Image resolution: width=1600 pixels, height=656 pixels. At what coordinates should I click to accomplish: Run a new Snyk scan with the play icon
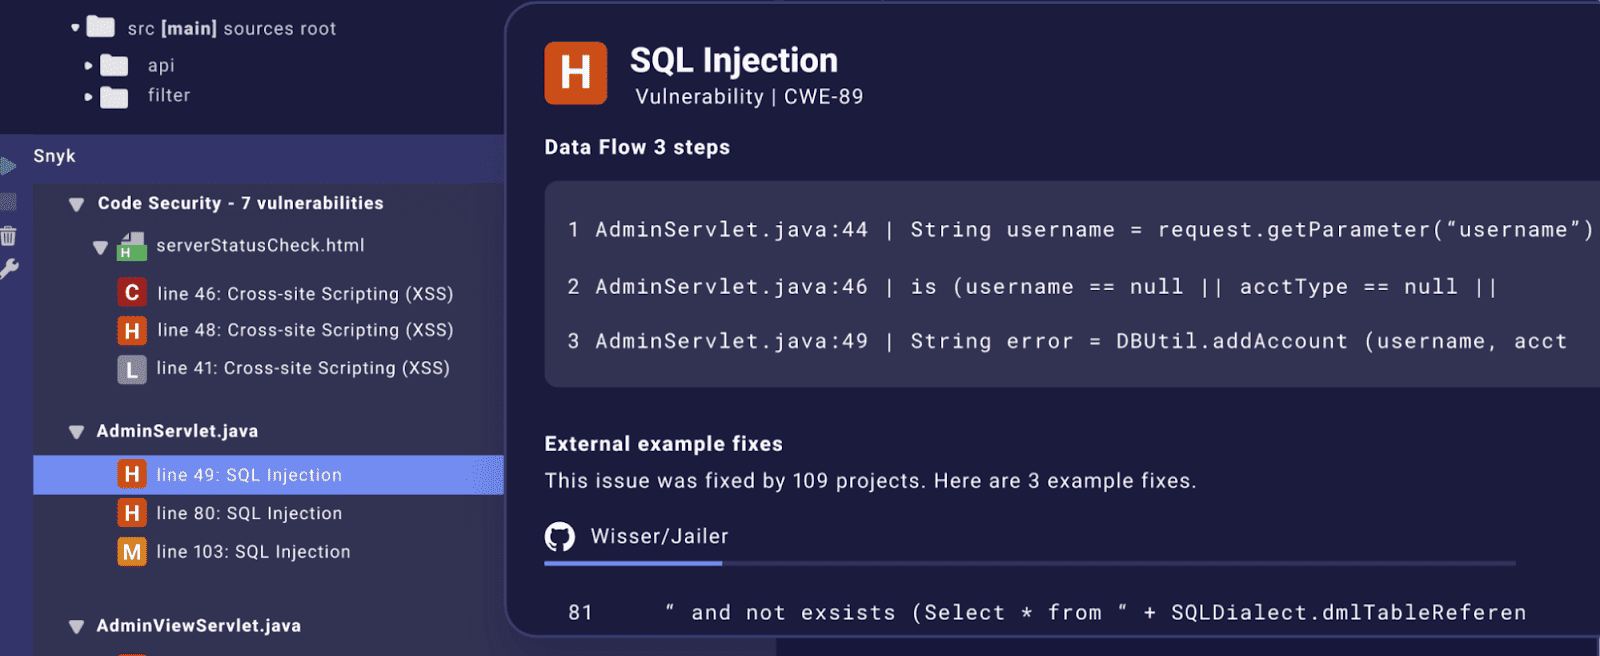pyautogui.click(x=8, y=165)
